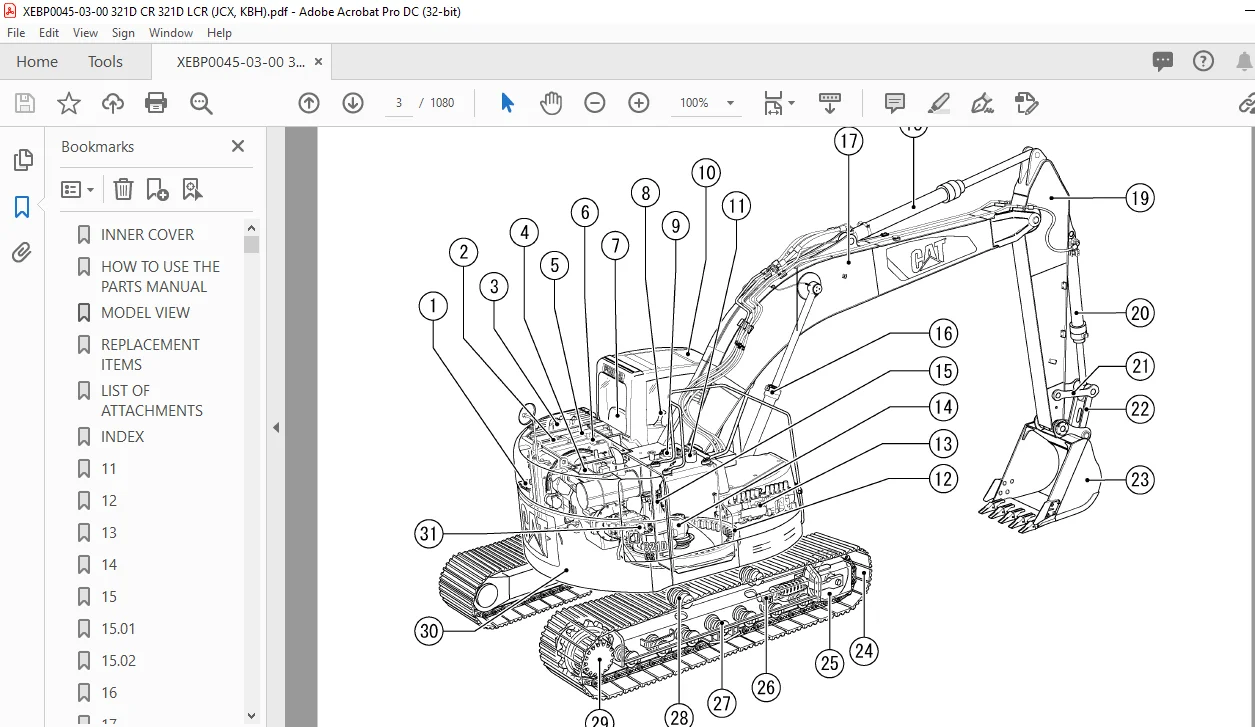Screen dimensions: 1255x727
Task: Open the View menu
Action: coord(86,33)
